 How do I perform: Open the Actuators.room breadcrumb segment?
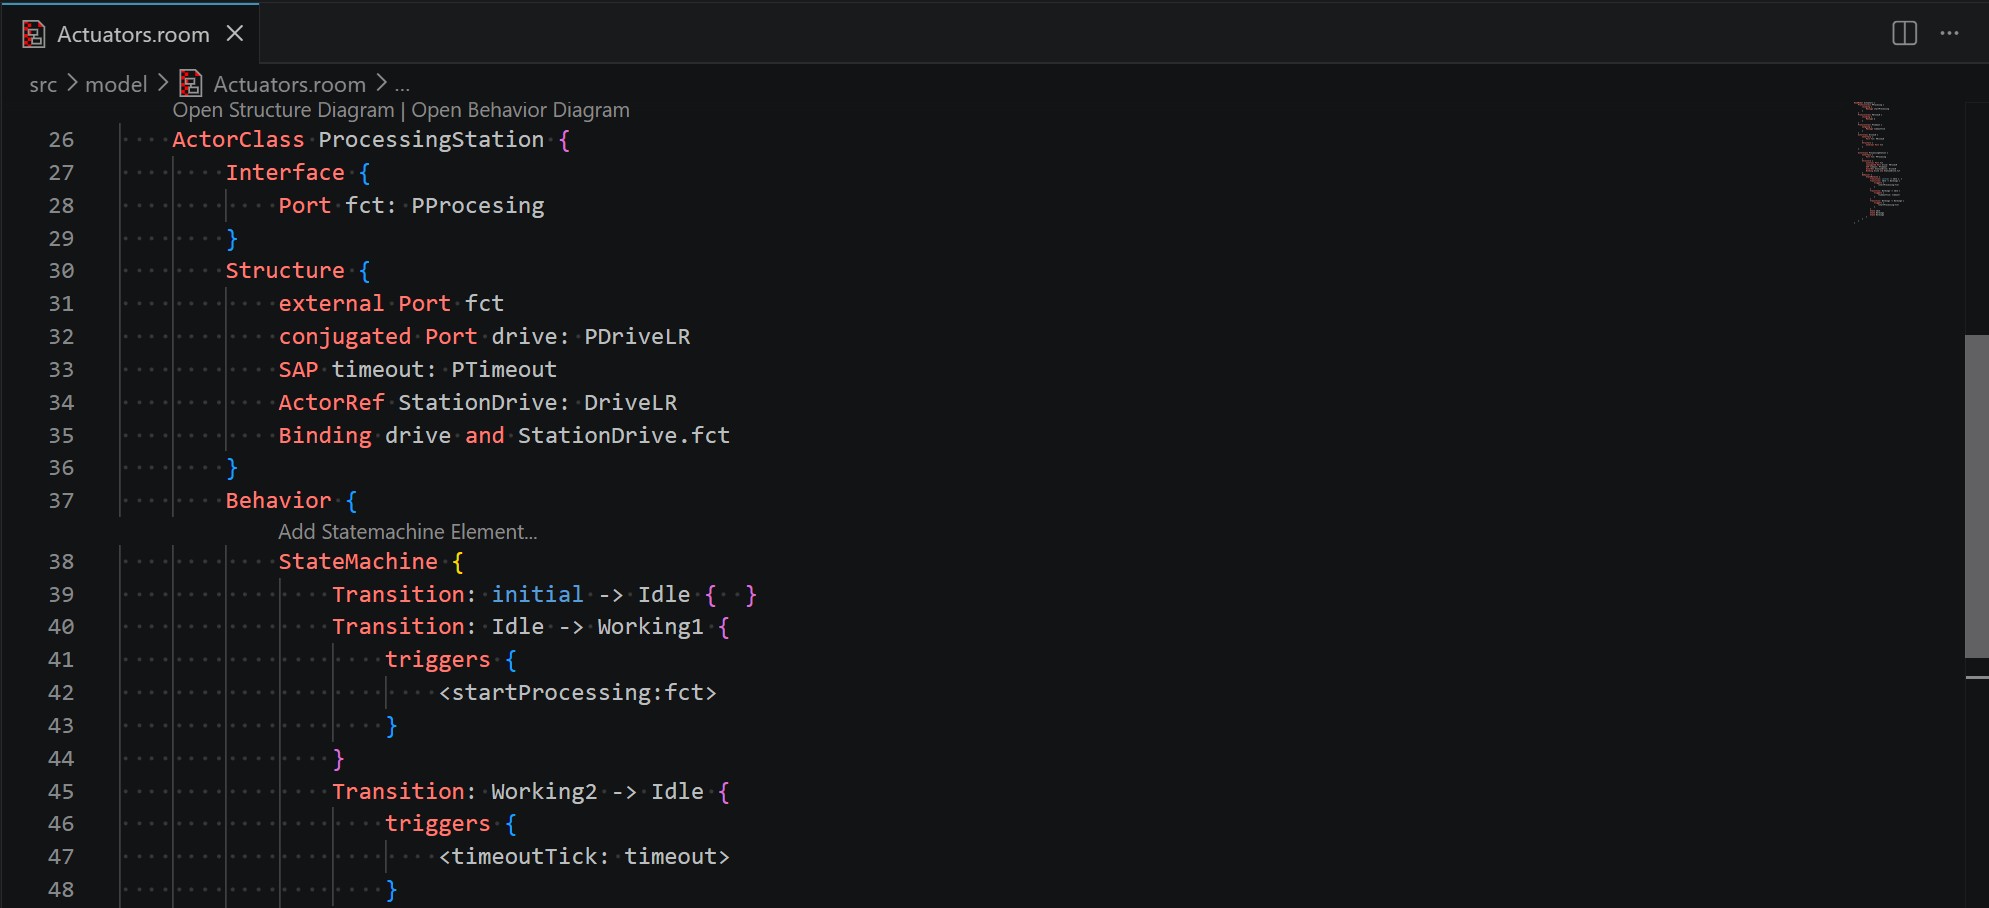[289, 85]
